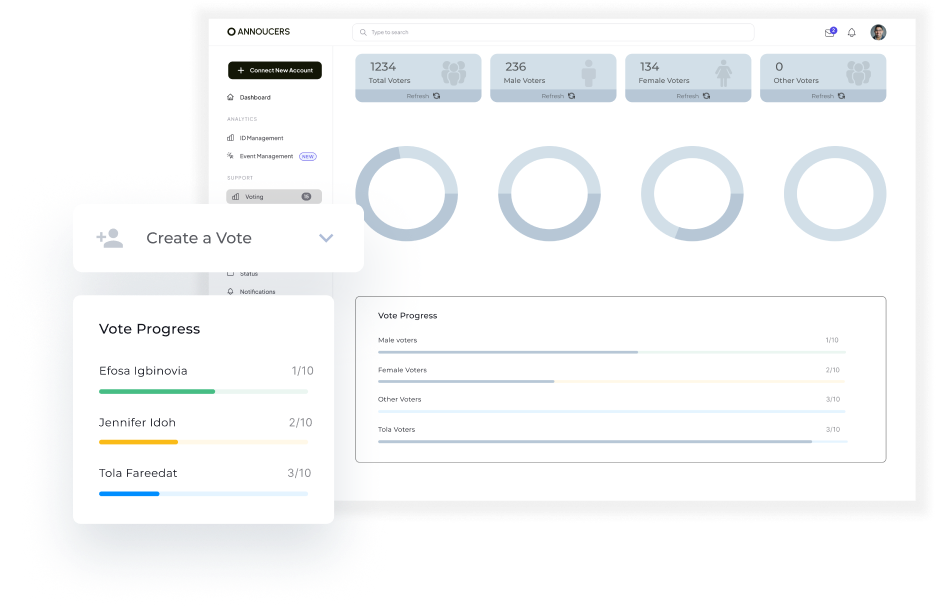The image size is (937, 608).
Task: Click the refresh icon under Male Voters
Action: pyautogui.click(x=571, y=96)
